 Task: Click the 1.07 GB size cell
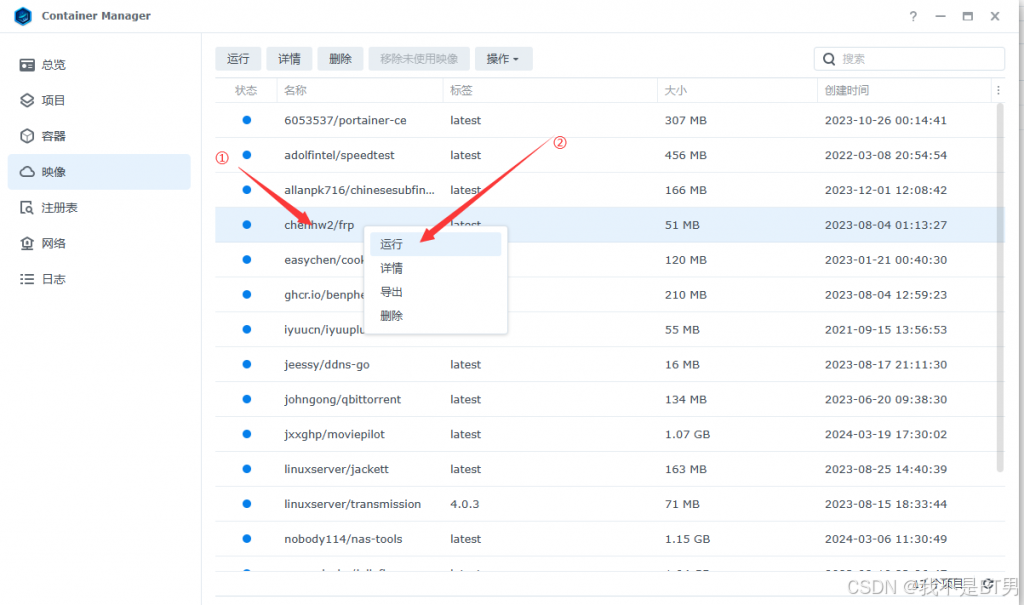[687, 434]
